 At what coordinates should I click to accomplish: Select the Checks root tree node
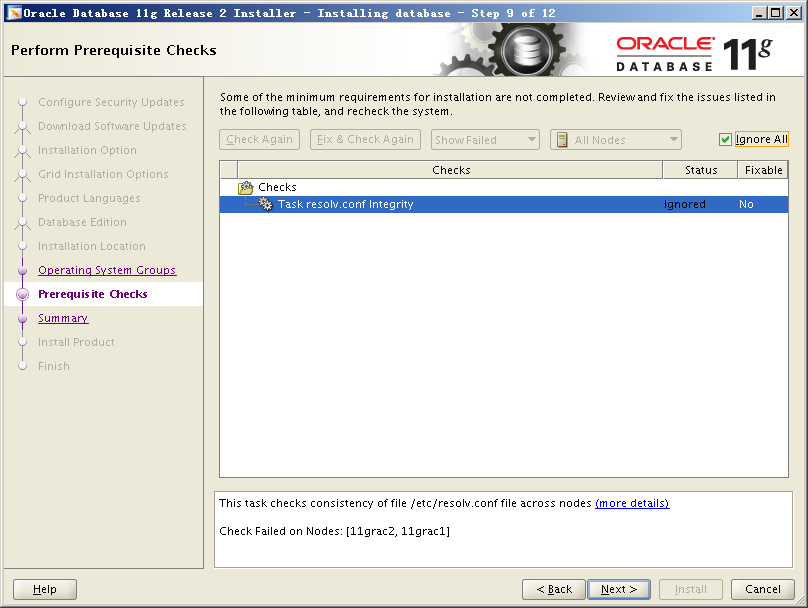coord(277,187)
